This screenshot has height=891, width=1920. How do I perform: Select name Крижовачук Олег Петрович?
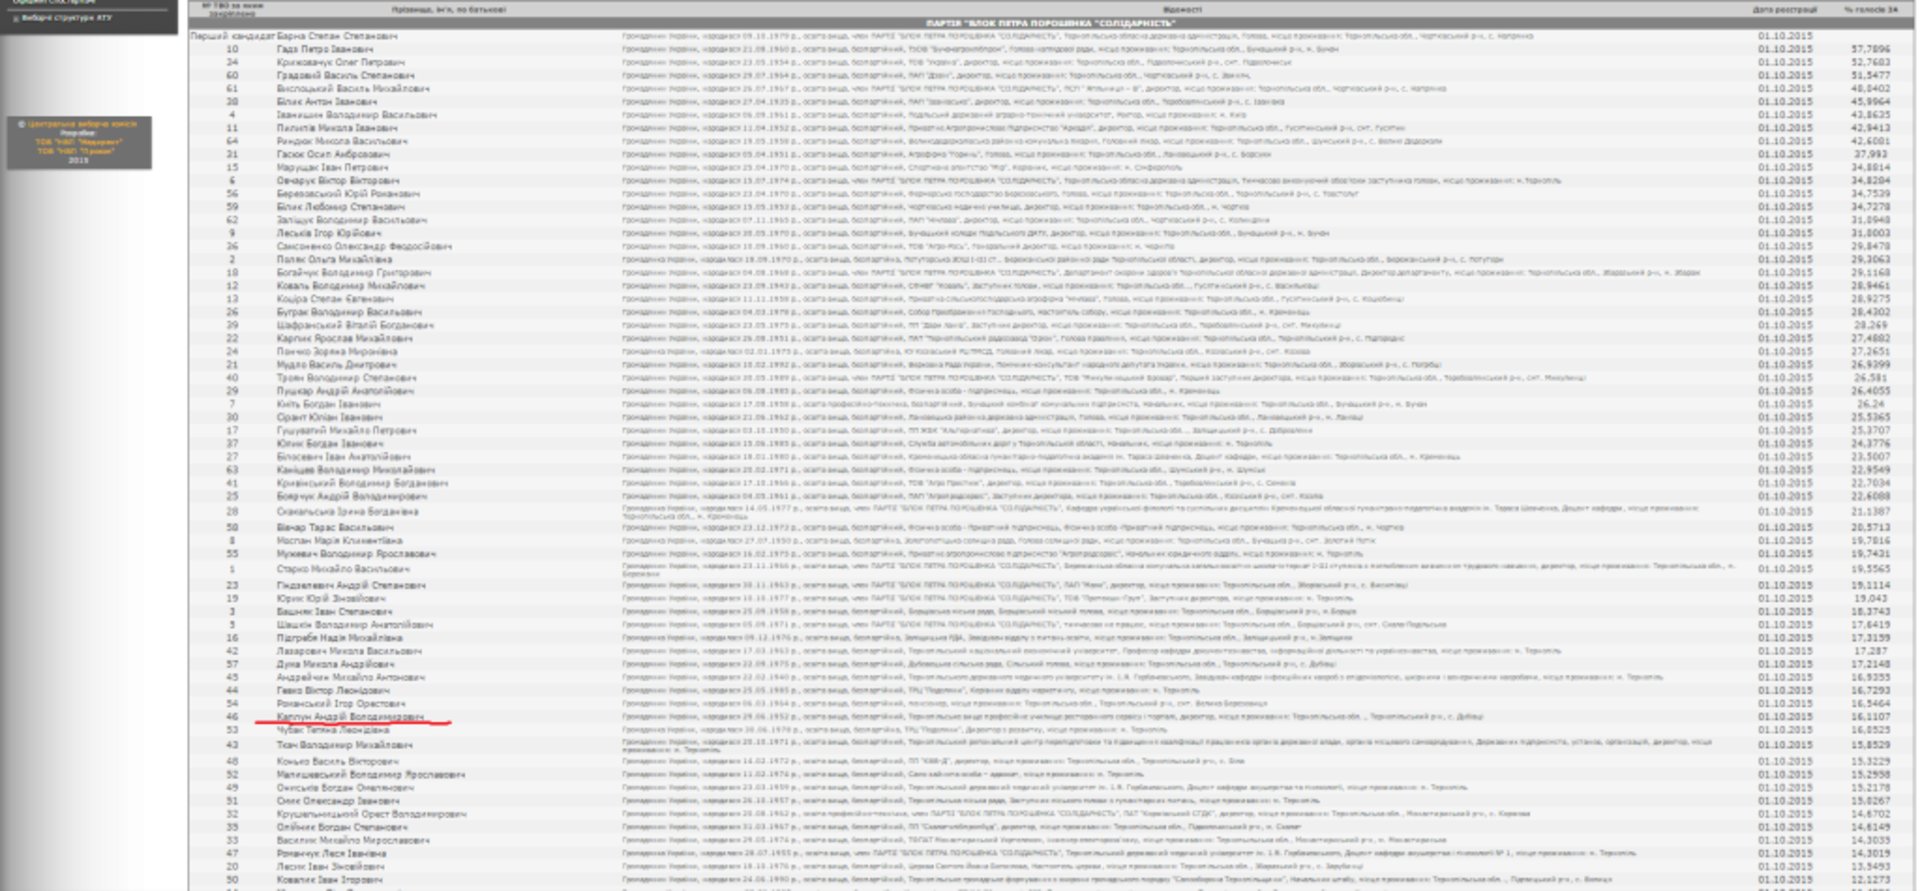pos(340,62)
